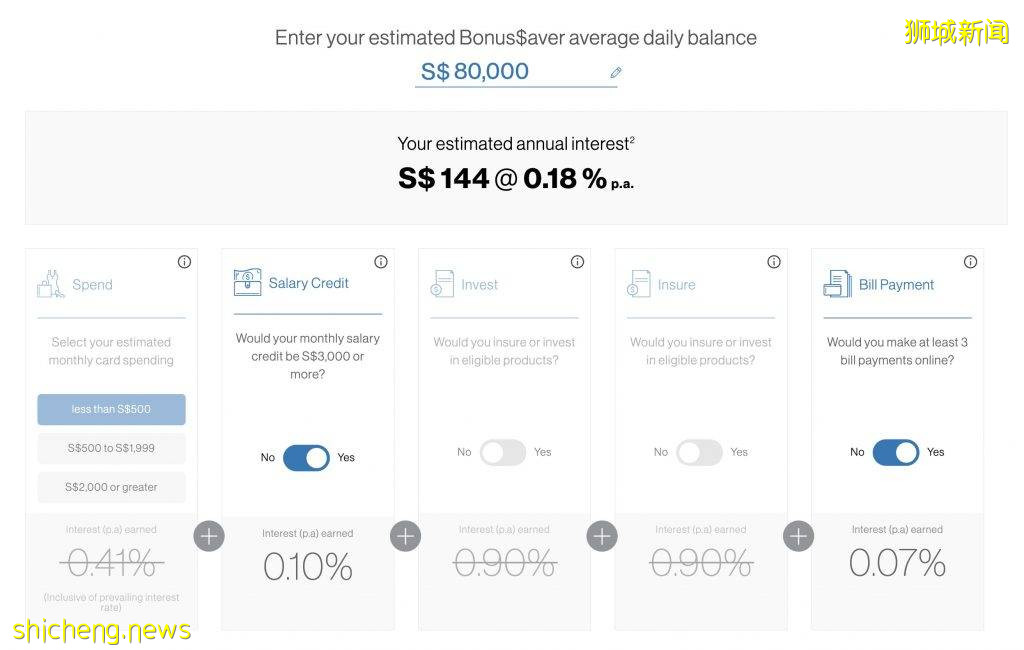Open the Invest card info icon
The image size is (1024, 650).
click(x=577, y=262)
